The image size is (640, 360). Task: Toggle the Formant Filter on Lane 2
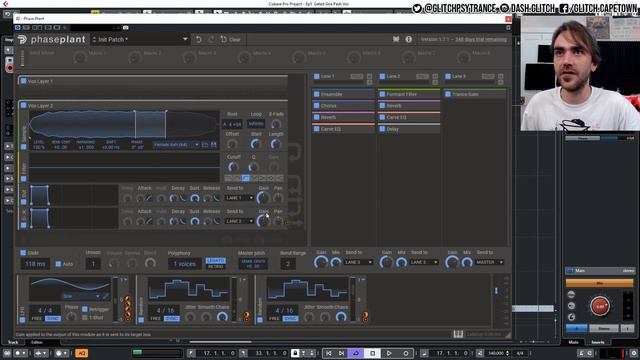382,94
